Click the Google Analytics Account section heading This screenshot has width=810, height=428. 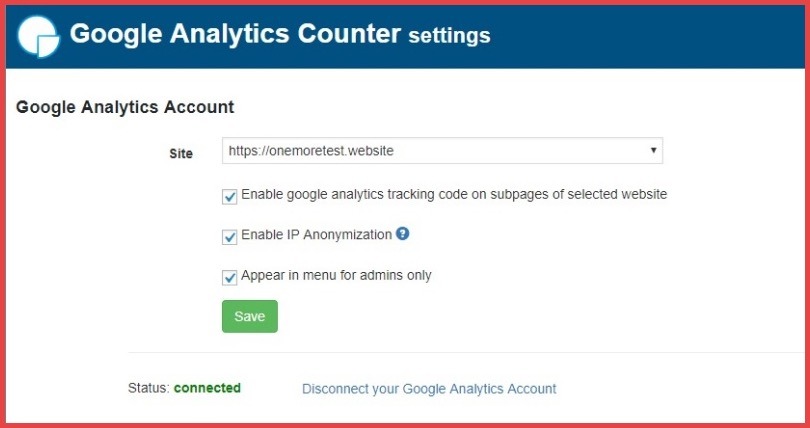point(125,106)
